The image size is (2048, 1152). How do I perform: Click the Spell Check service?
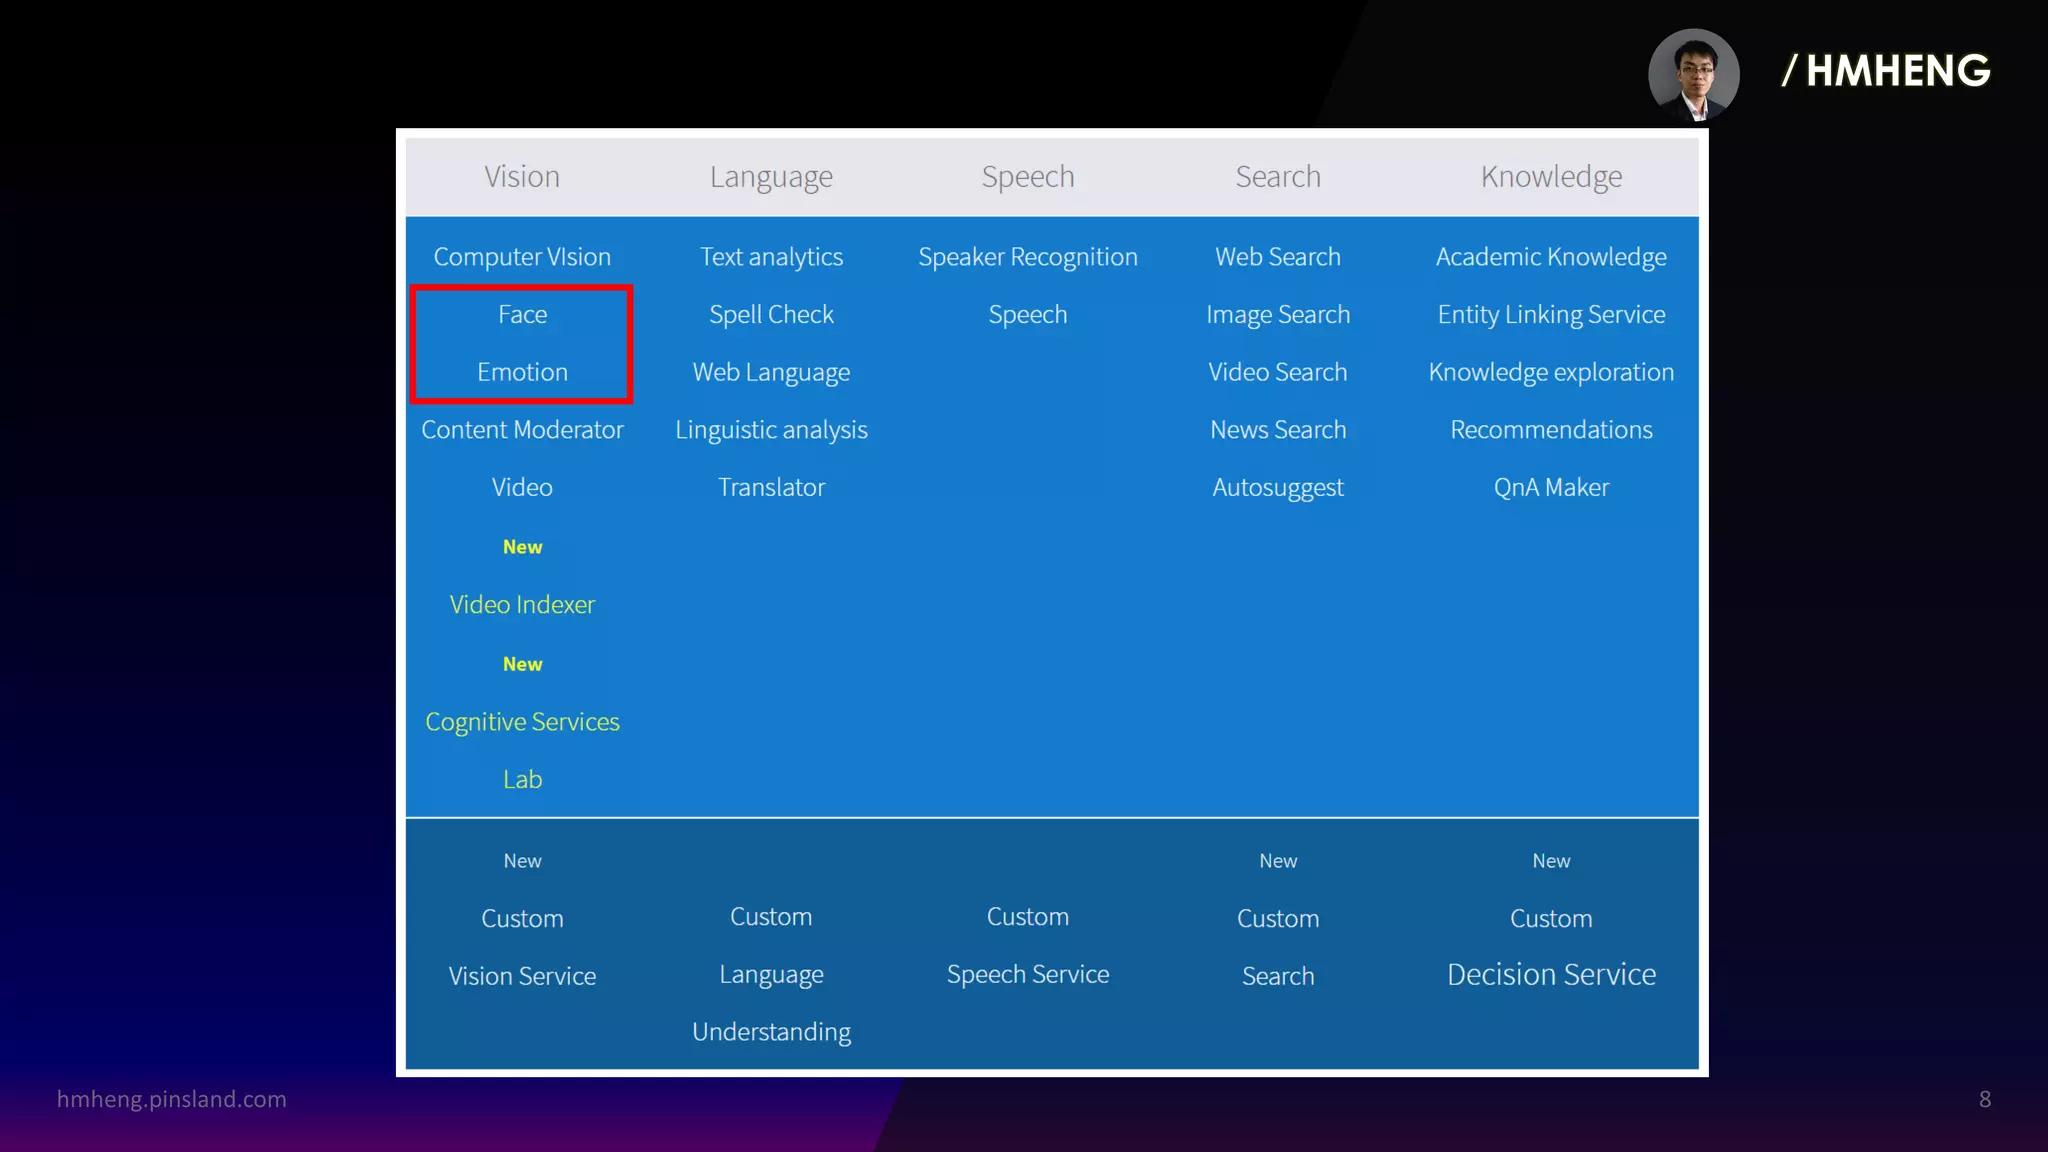point(771,315)
